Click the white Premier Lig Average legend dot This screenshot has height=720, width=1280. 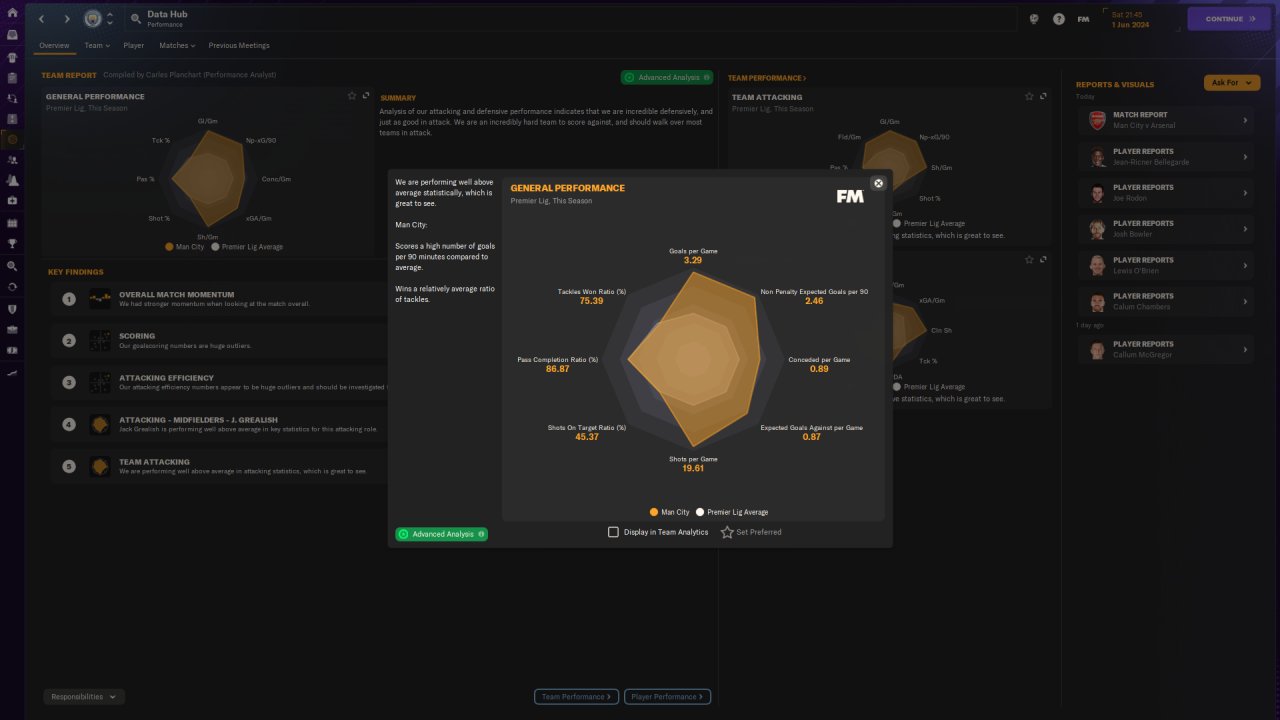700,512
